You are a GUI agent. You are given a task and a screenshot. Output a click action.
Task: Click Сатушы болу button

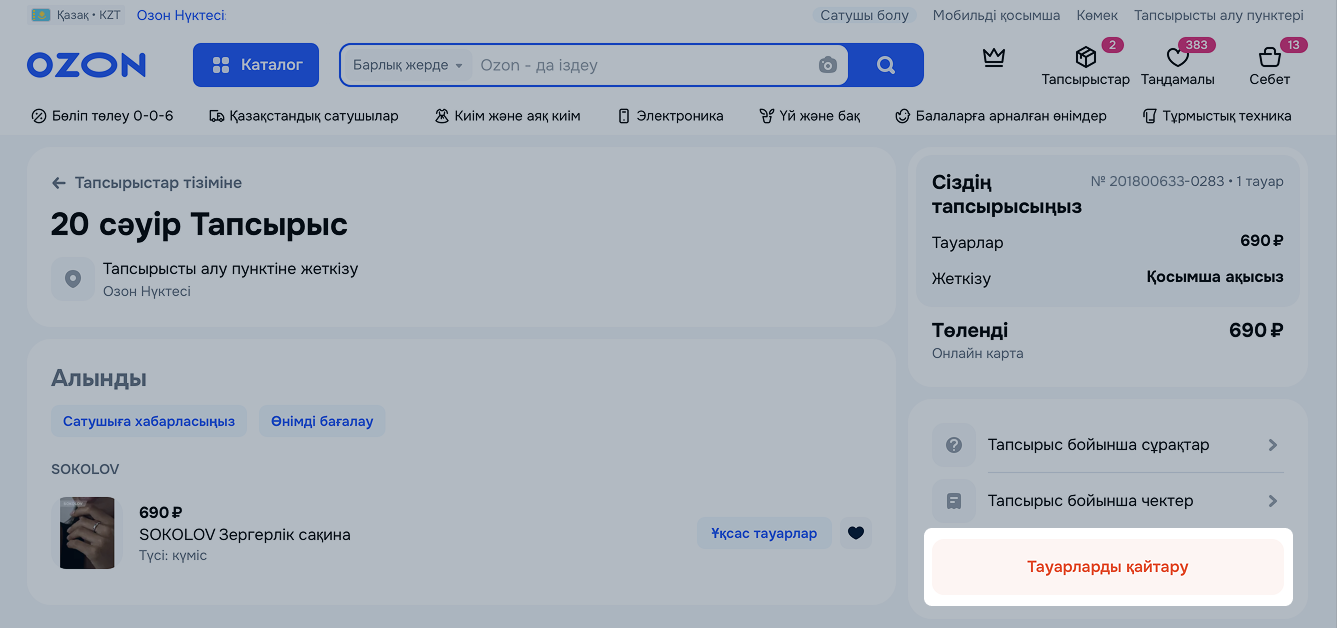[865, 15]
